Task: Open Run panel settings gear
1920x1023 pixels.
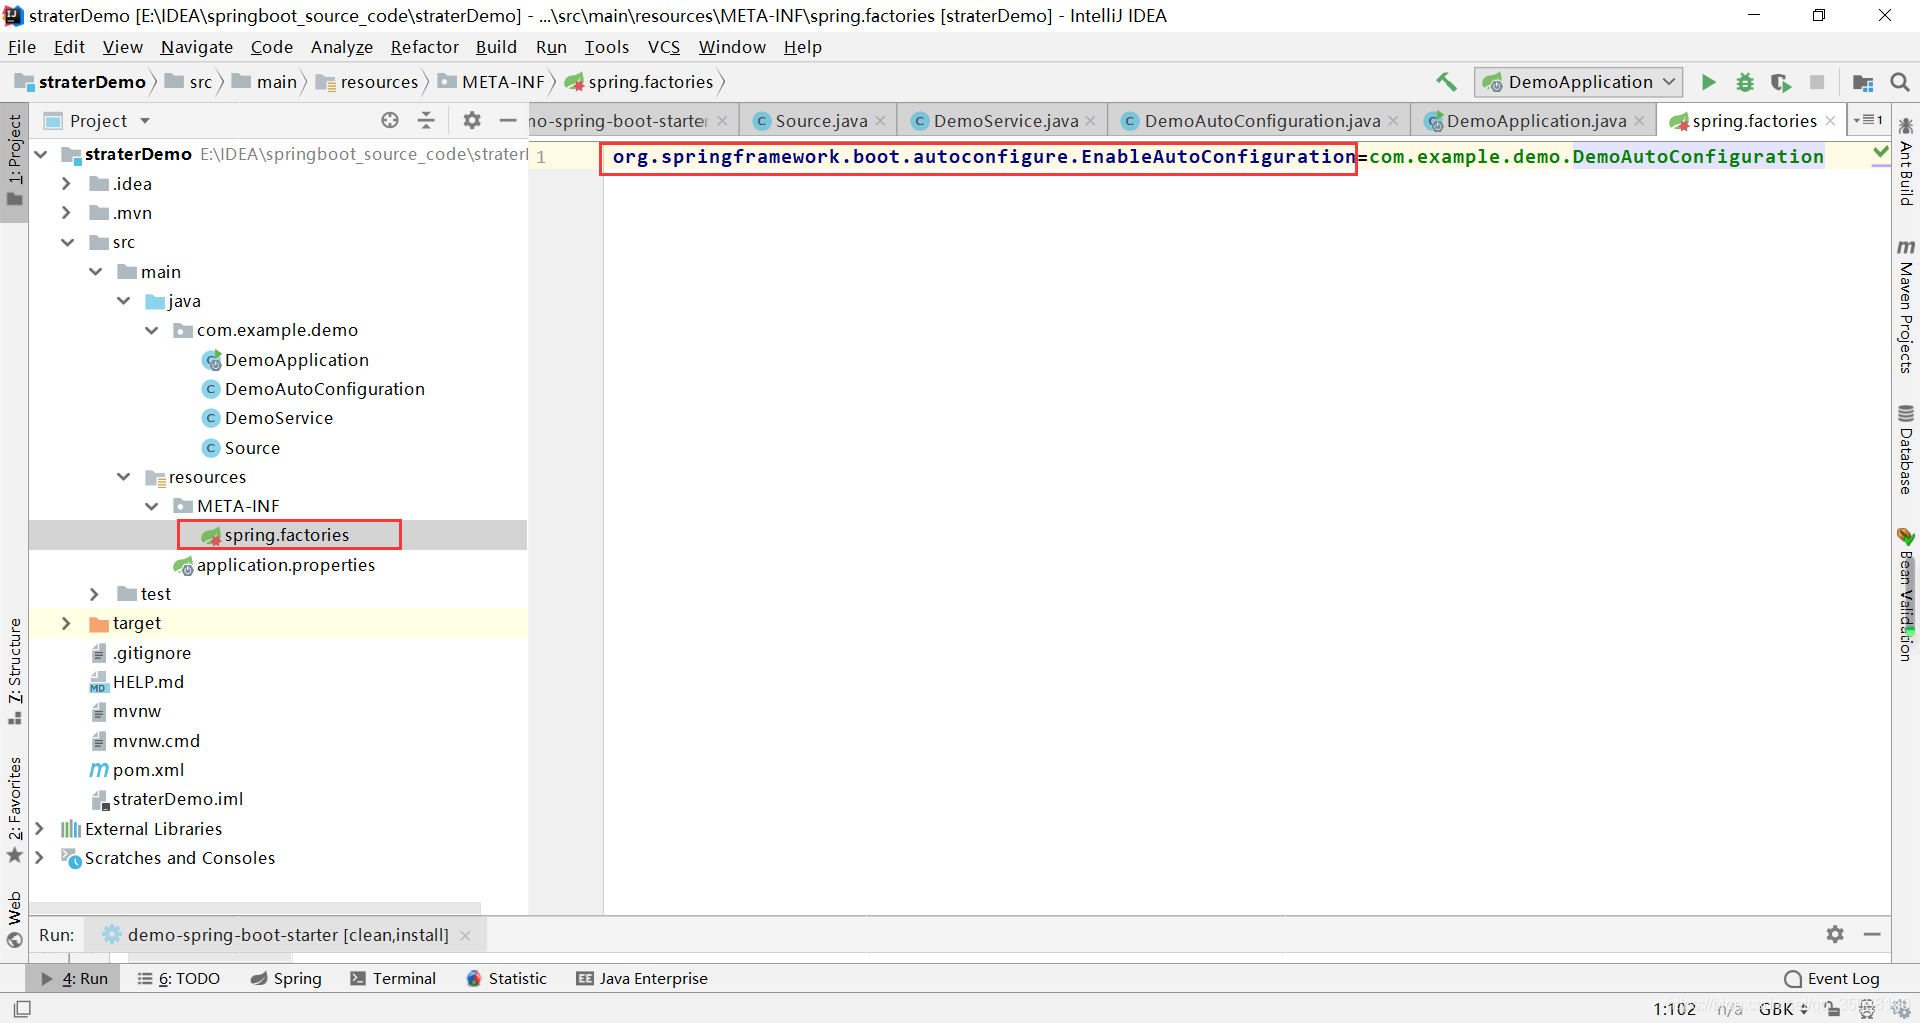Action: point(1835,934)
